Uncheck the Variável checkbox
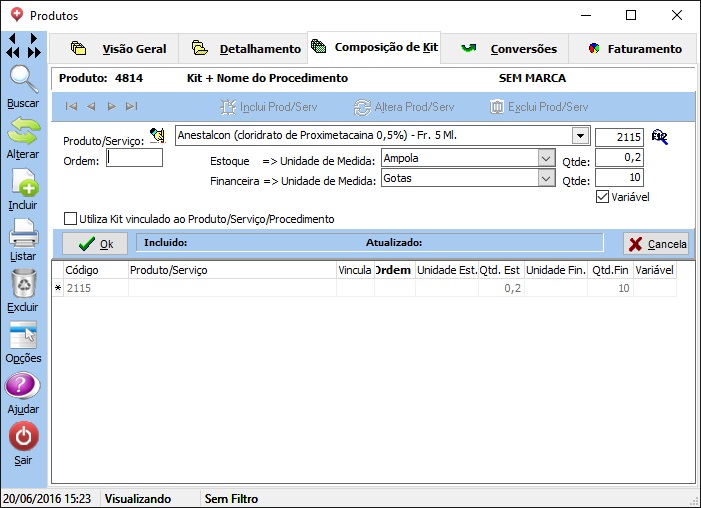The image size is (701, 508). tap(602, 197)
